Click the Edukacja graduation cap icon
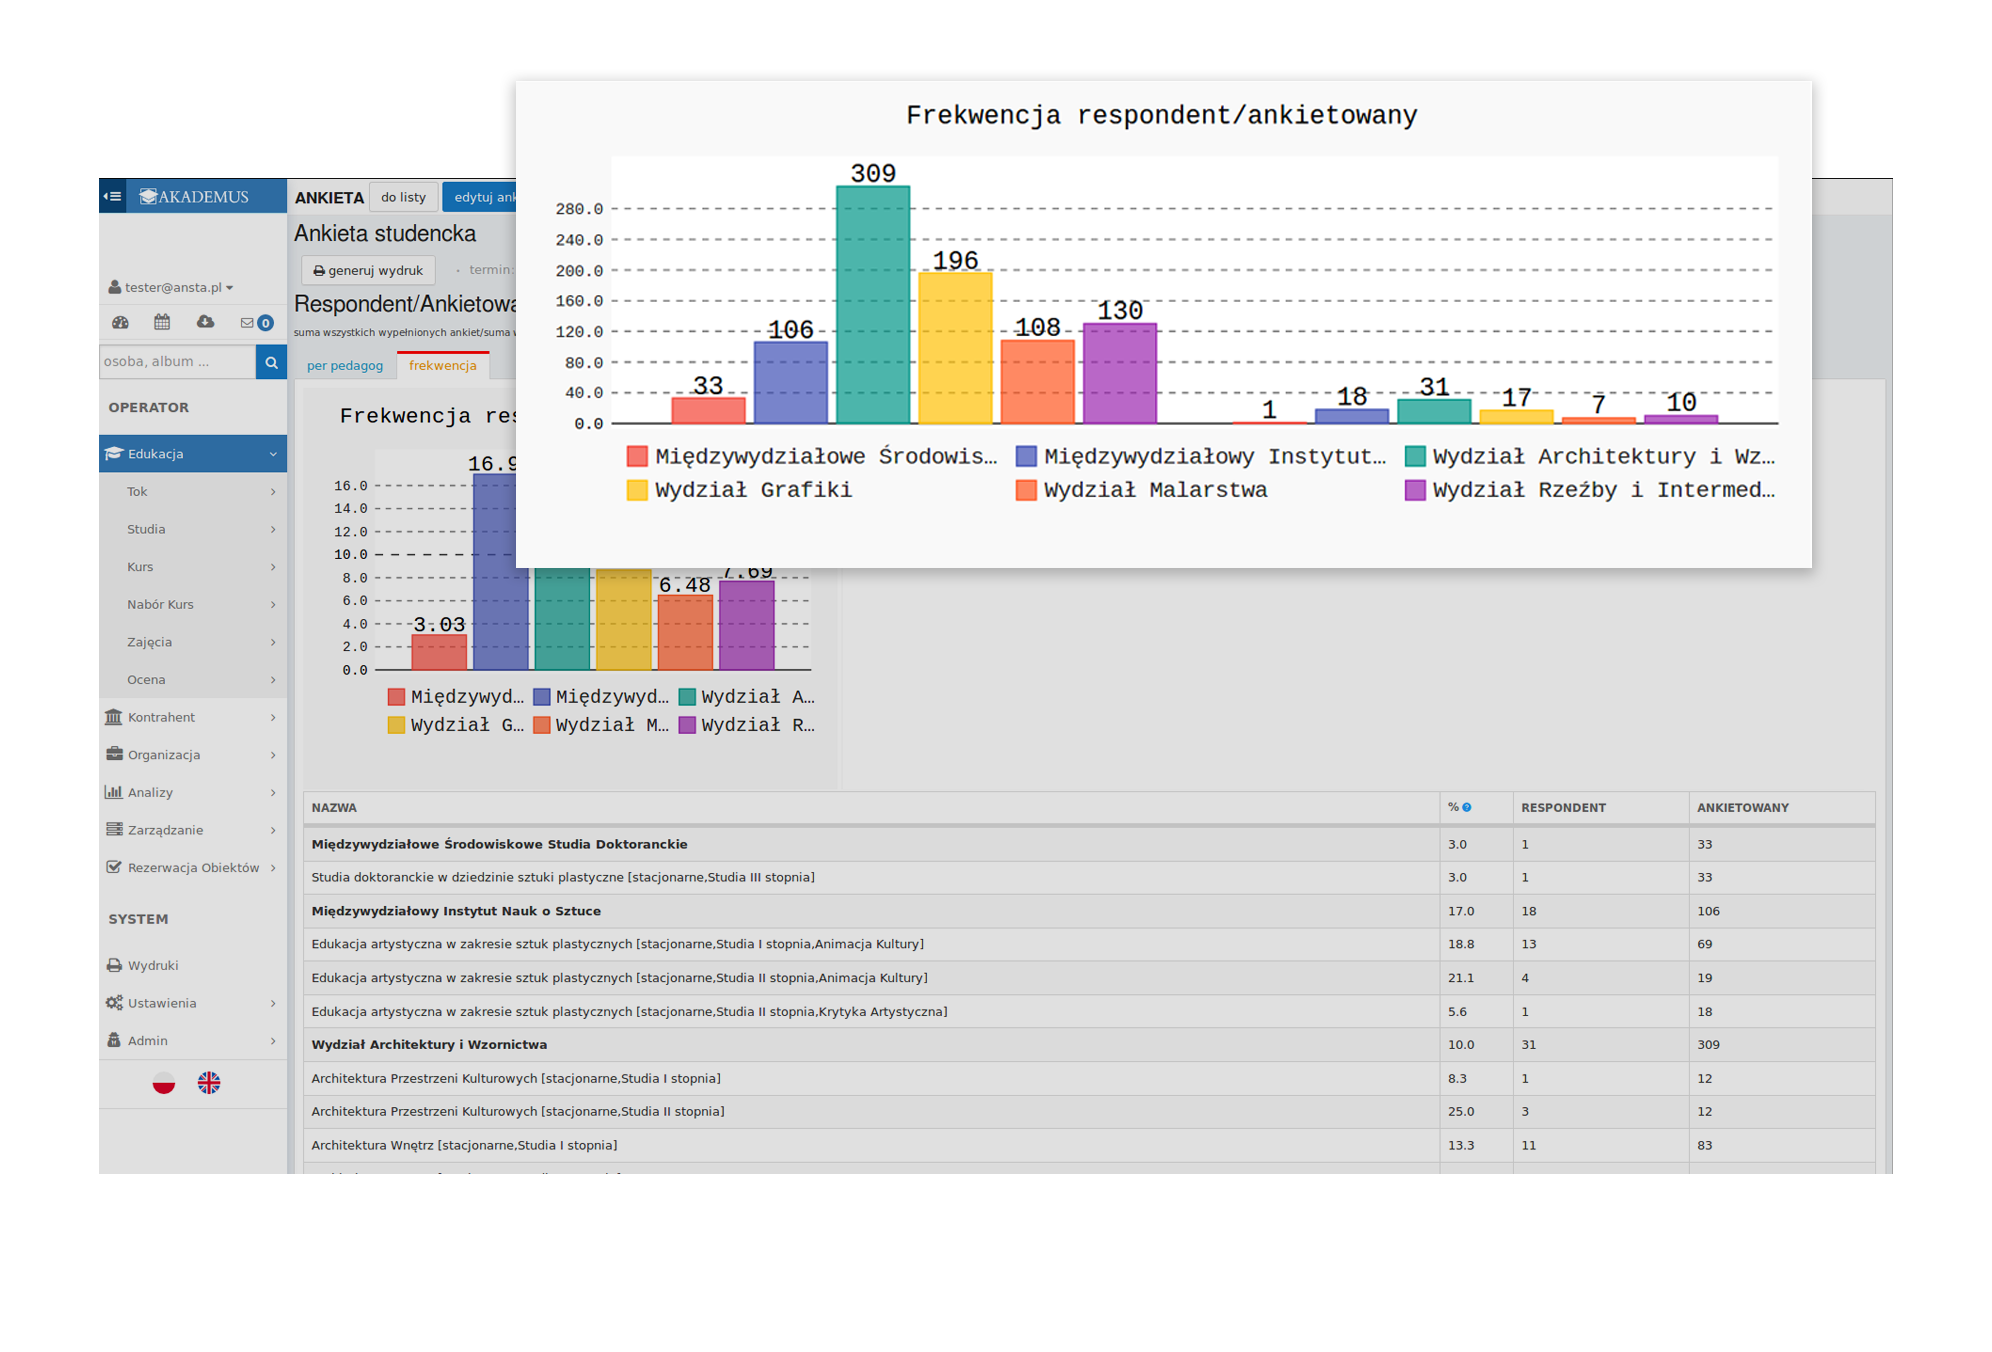 pyautogui.click(x=114, y=454)
